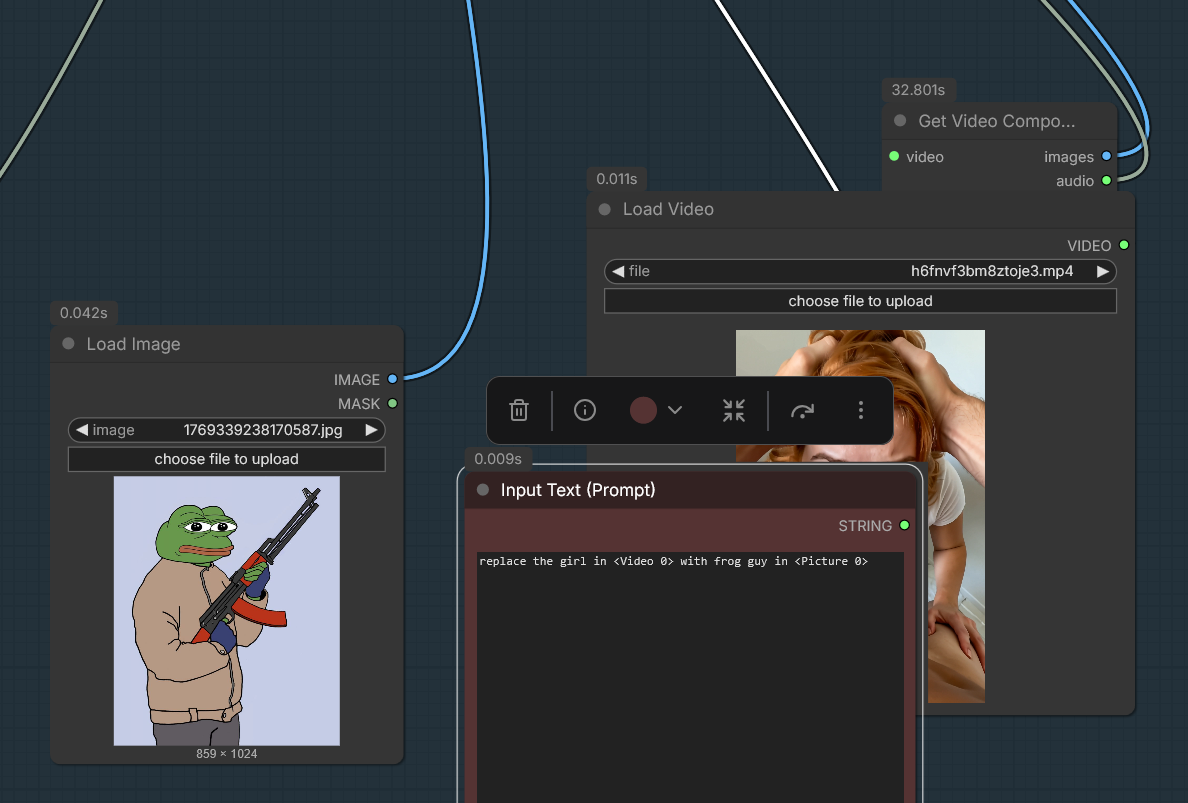Click the MASK output socket
This screenshot has height=803, width=1188.
[x=392, y=403]
